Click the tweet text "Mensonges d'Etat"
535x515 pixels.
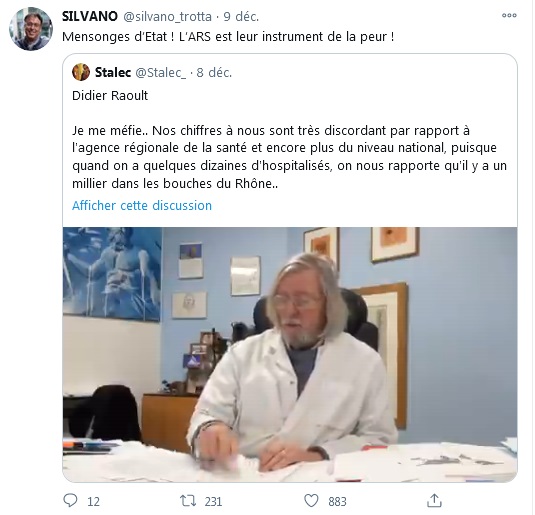[115, 37]
